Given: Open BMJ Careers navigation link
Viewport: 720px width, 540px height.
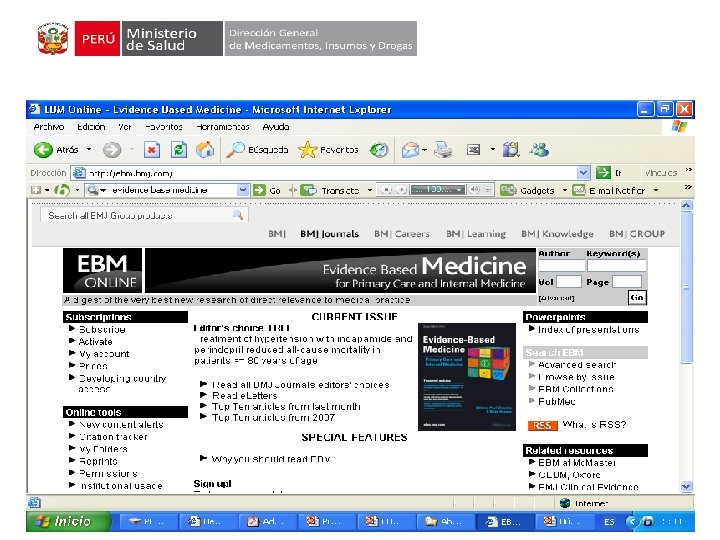Looking at the screenshot, I should (x=402, y=234).
